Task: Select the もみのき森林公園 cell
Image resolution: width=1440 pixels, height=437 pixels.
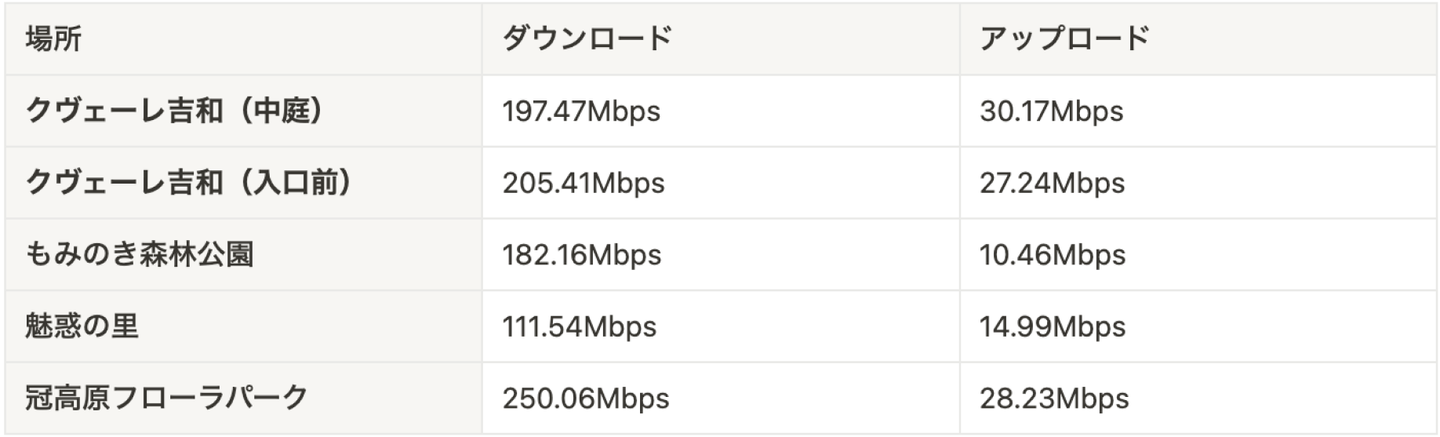Action: 139,255
